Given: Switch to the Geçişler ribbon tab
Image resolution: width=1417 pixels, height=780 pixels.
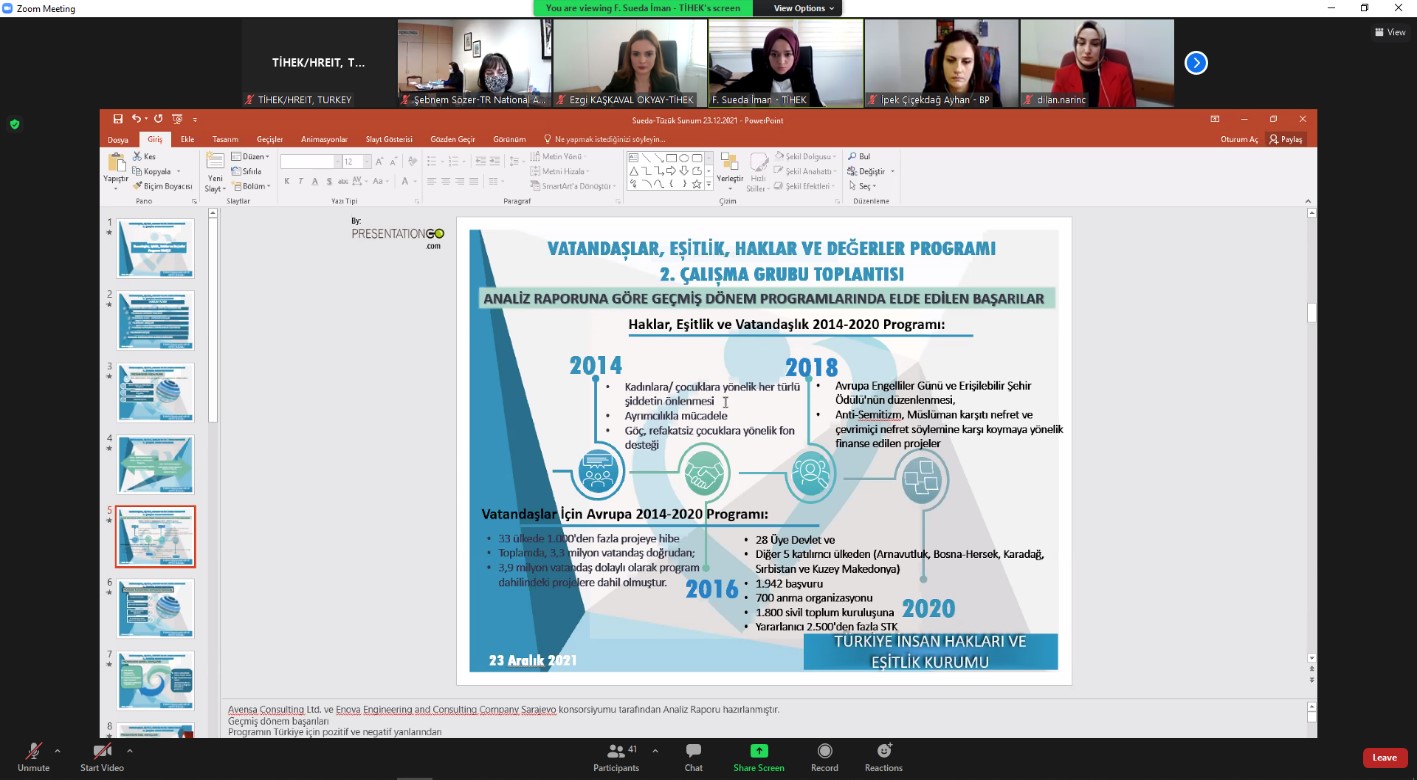Looking at the screenshot, I should 270,139.
